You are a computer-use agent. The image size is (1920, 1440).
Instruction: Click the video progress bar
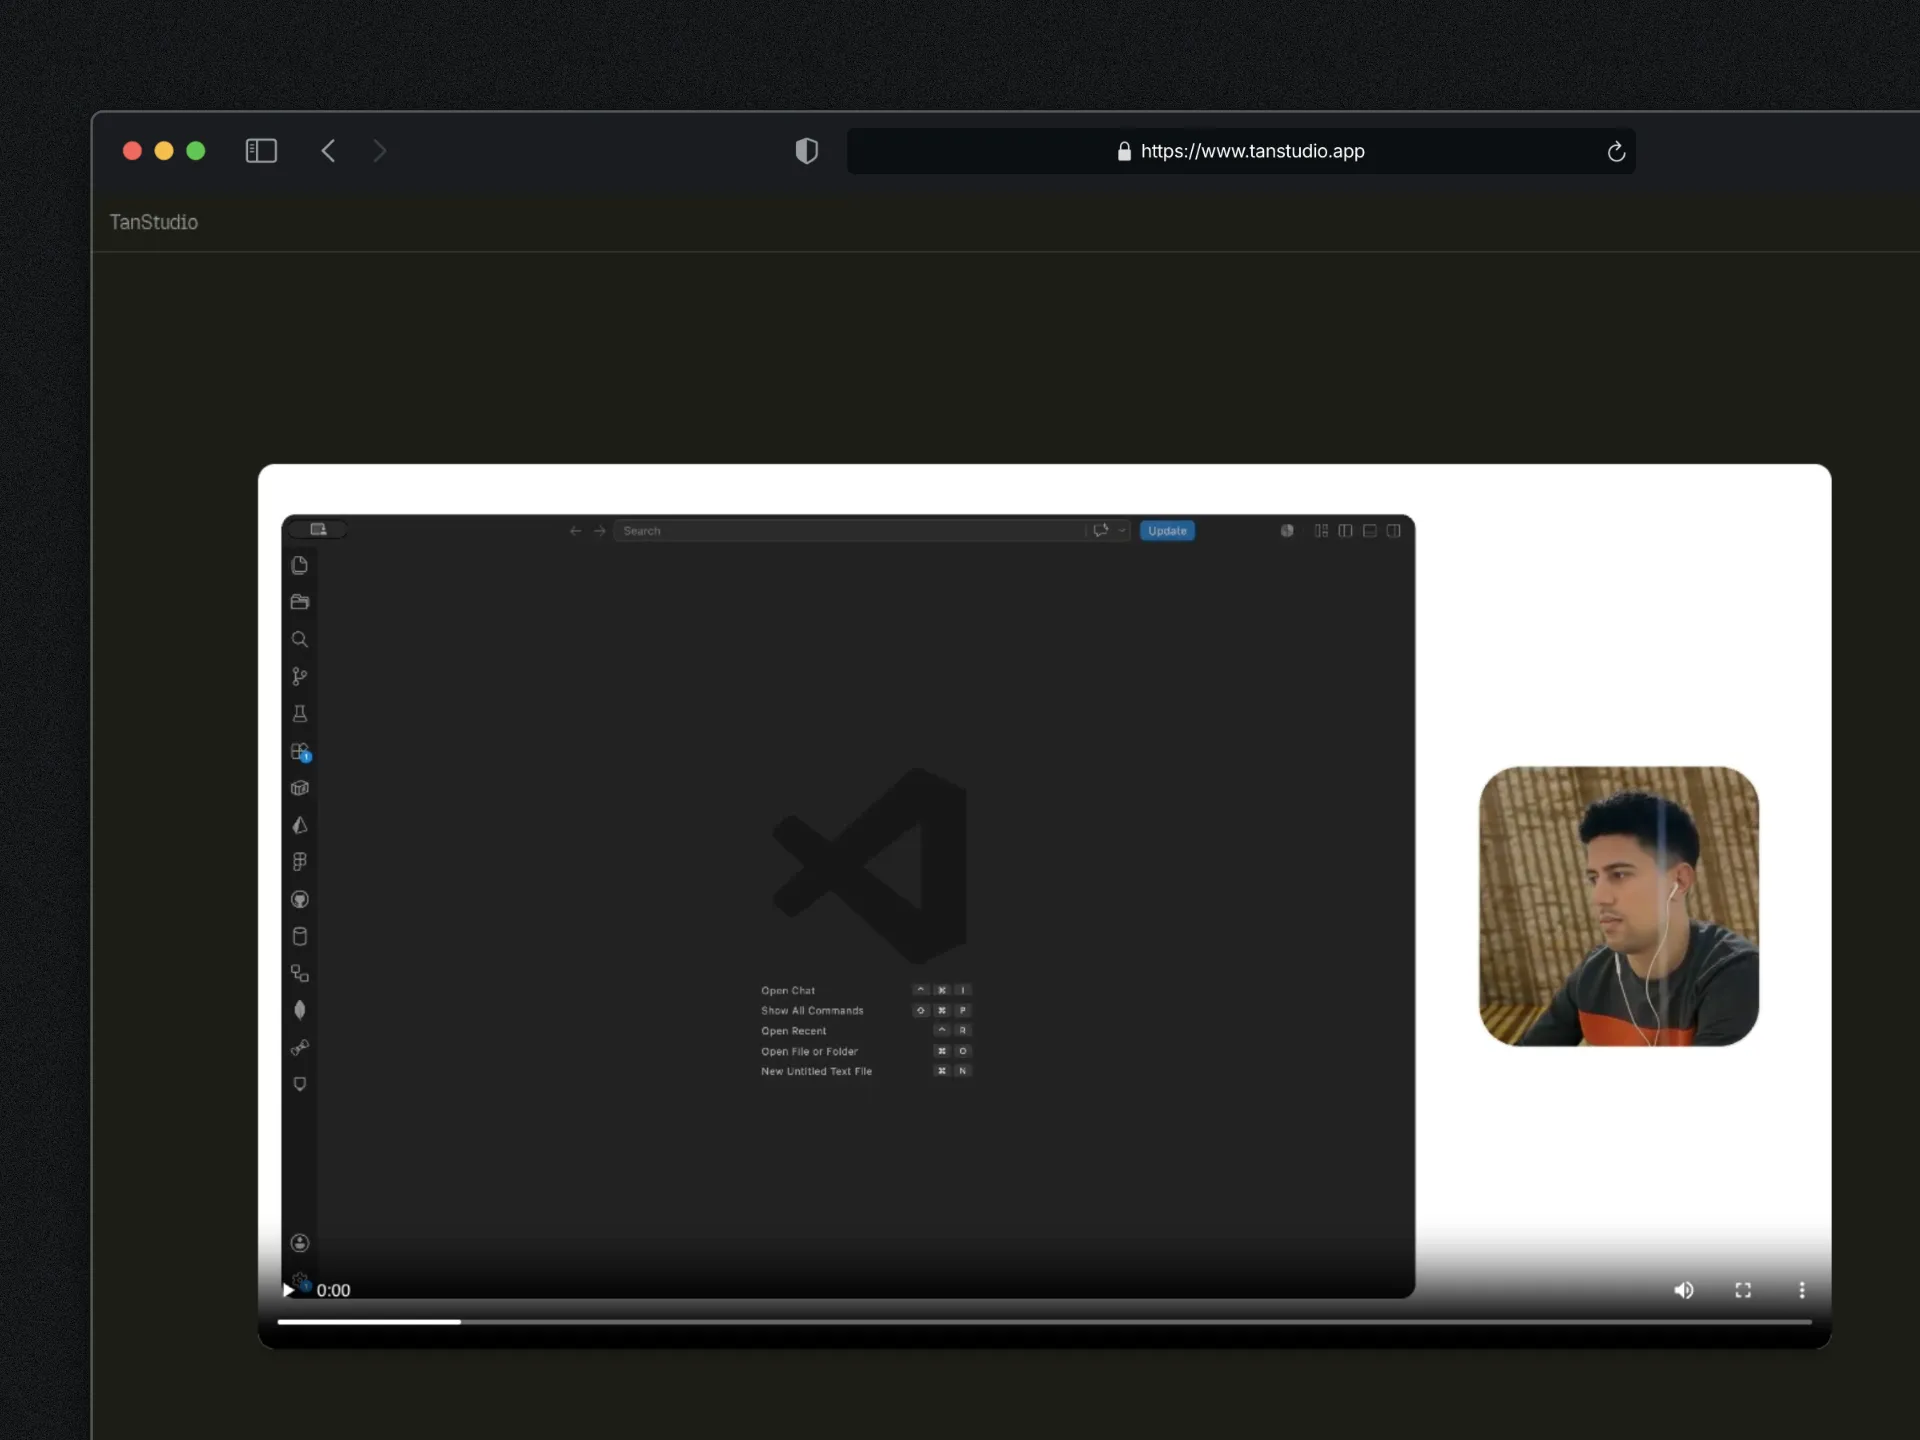[x=1044, y=1321]
